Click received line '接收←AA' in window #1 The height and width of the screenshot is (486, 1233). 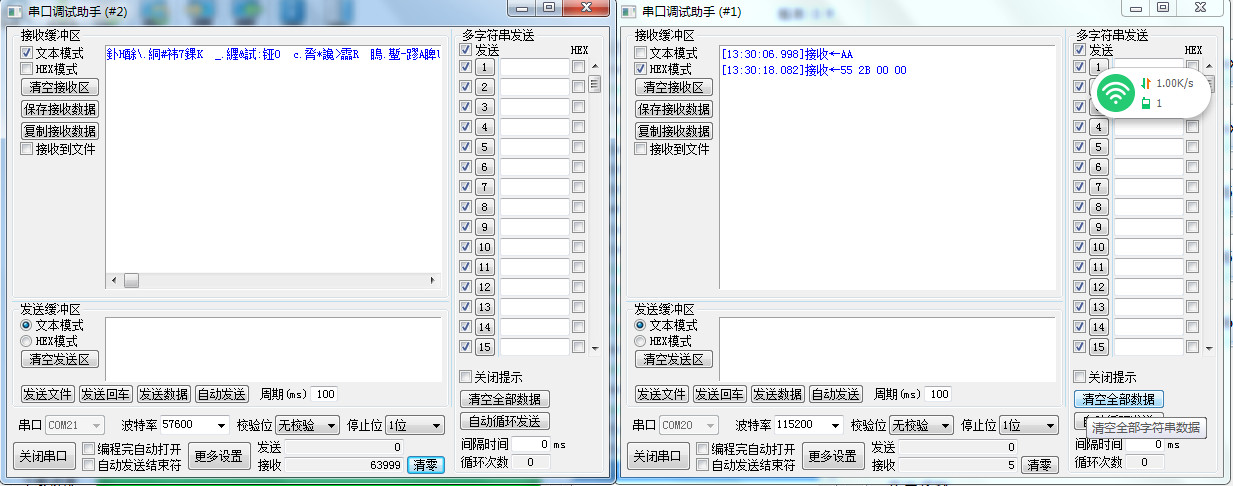click(788, 54)
